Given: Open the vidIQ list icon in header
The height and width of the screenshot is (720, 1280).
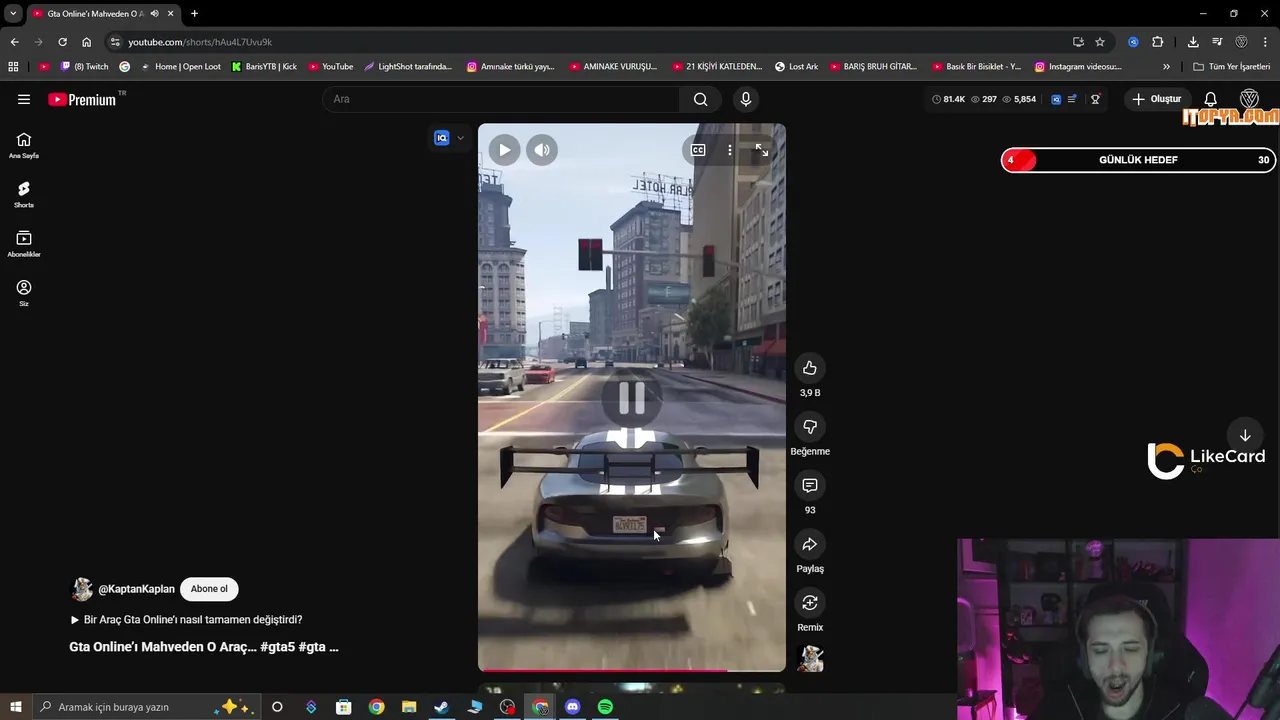Looking at the screenshot, I should coord(1072,99).
